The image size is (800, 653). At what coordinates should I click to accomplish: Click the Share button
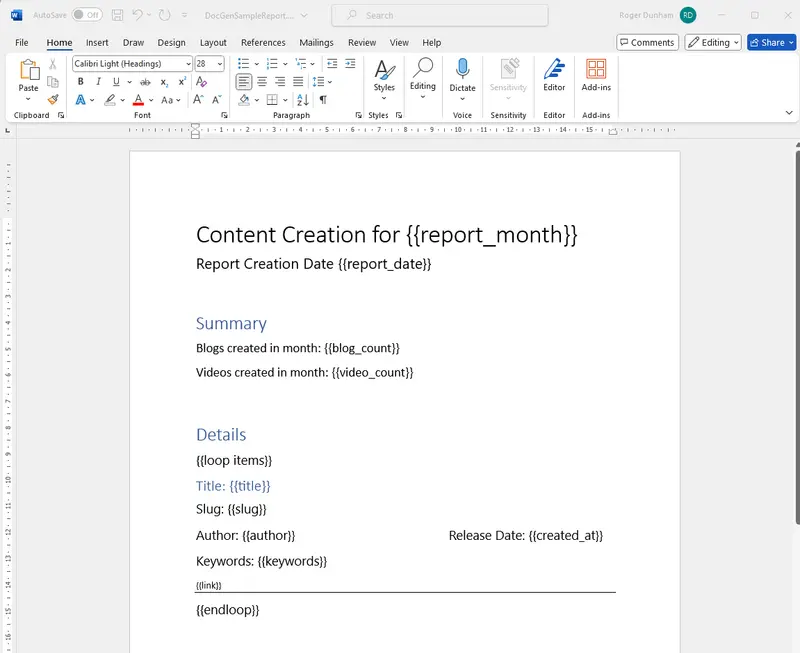click(772, 43)
